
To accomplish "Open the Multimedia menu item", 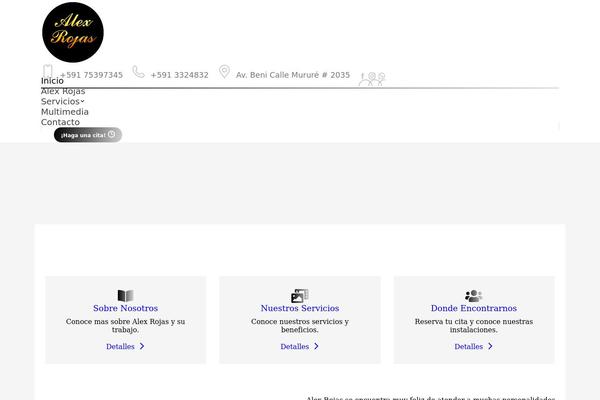I will 65,112.
